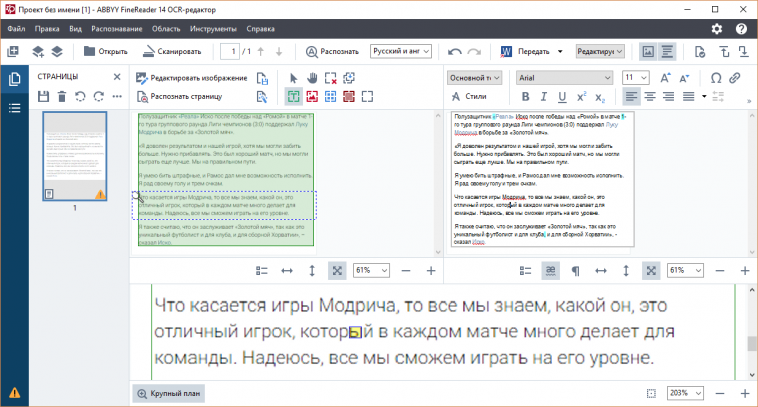This screenshot has width=758, height=407.
Task: Select the draw table area tool
Action: point(331,97)
